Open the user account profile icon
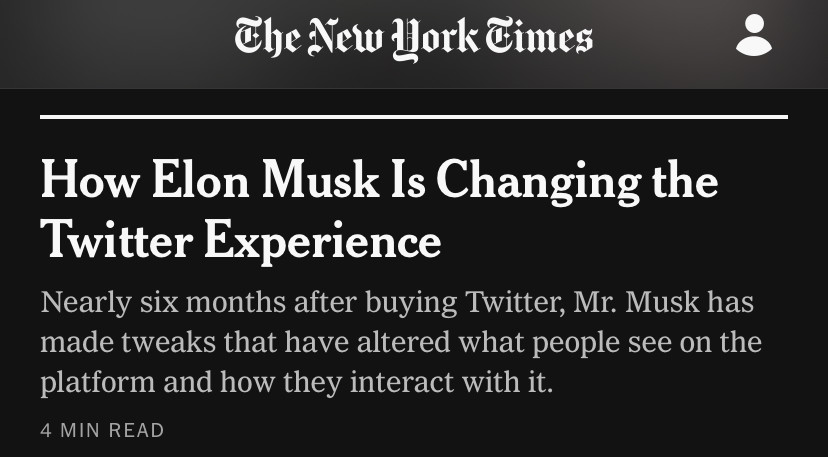Image resolution: width=828 pixels, height=457 pixels. point(753,36)
